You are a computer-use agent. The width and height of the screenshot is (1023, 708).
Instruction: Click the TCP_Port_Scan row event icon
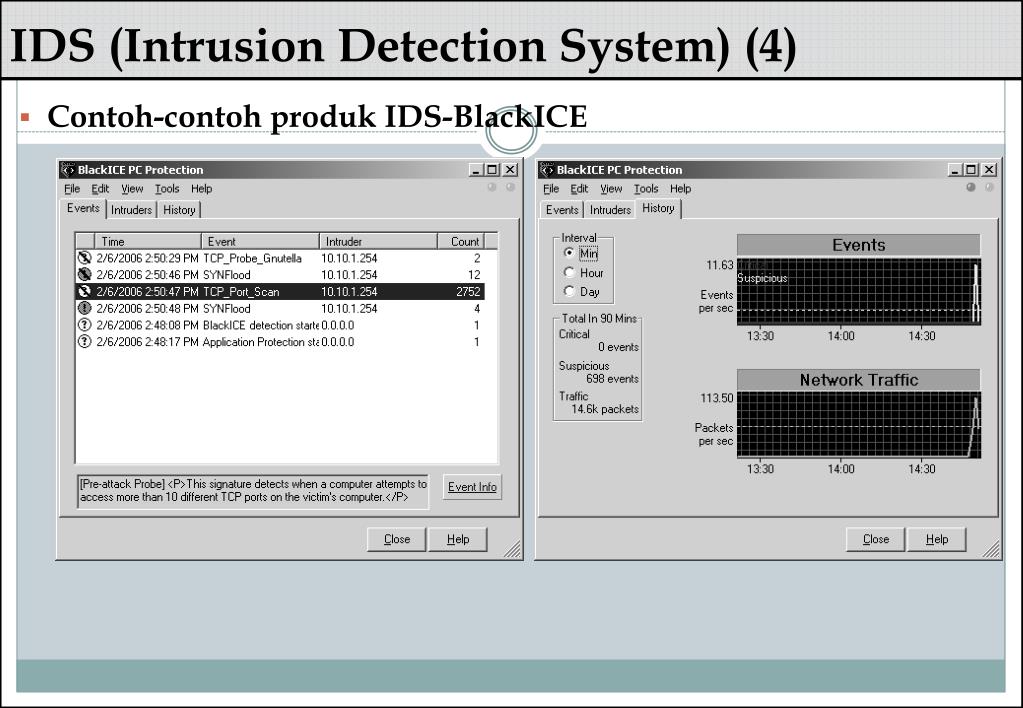click(x=84, y=292)
